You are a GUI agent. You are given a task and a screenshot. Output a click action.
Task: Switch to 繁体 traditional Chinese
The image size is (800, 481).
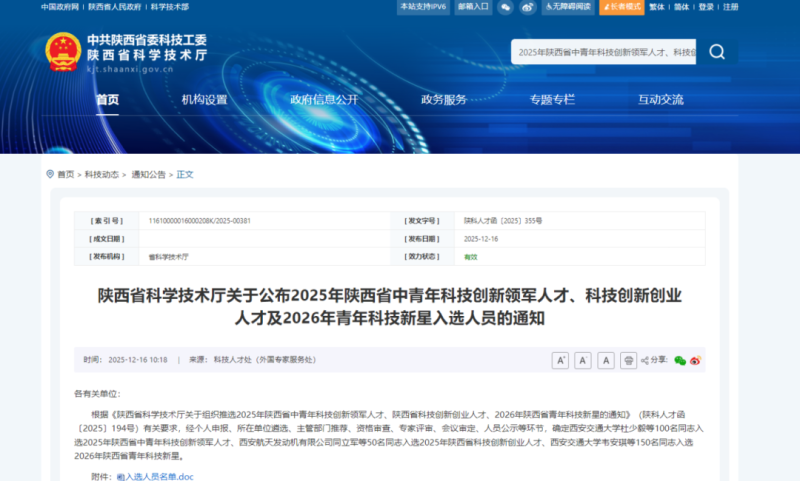(657, 7)
